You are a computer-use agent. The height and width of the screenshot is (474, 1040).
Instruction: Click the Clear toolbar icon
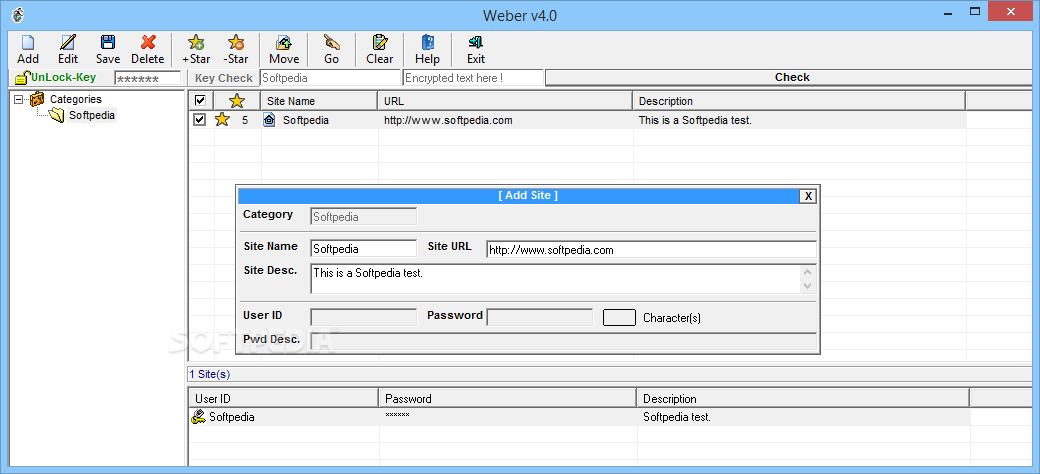coord(379,43)
